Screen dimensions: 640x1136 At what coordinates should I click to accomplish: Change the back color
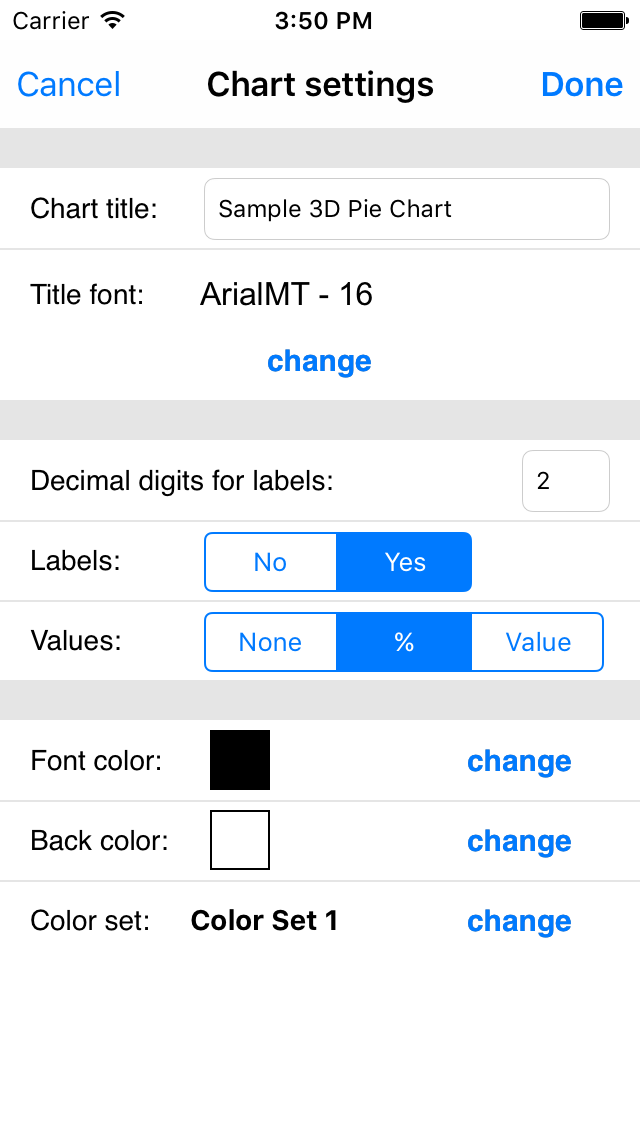pyautogui.click(x=519, y=841)
